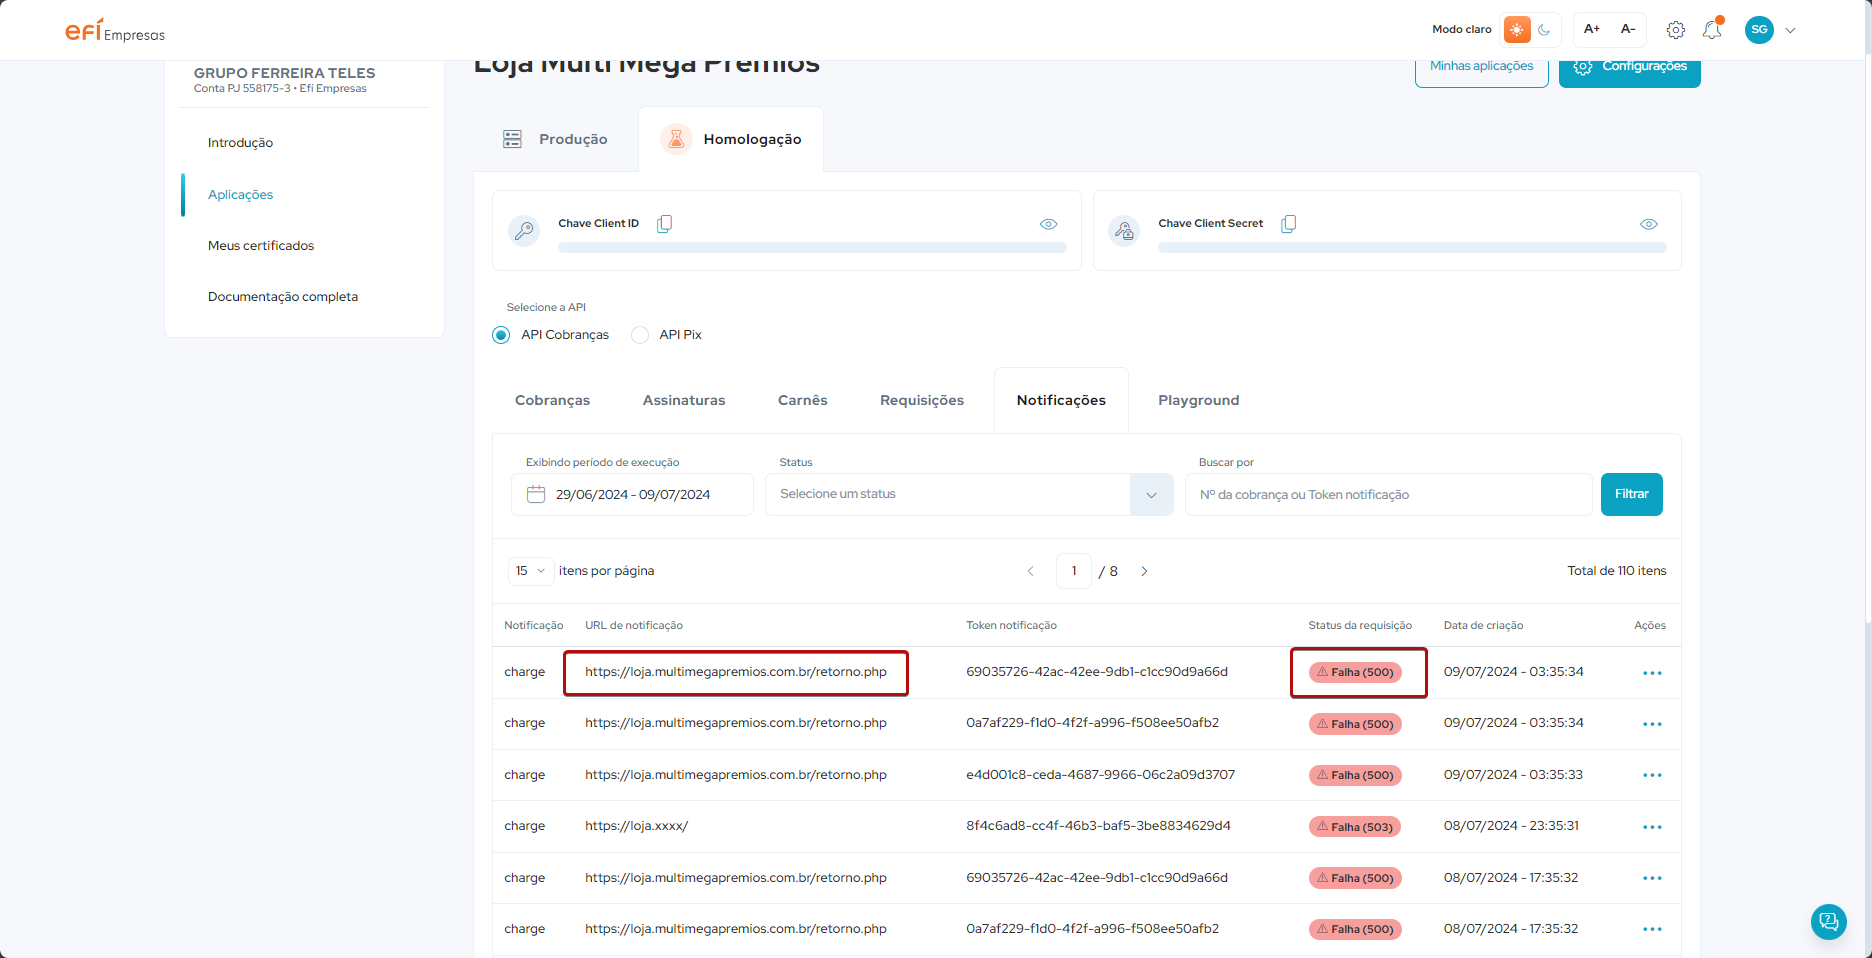Screen dimensions: 1872x958
Task: Click the Efí Empresas logo
Action: pos(114,30)
